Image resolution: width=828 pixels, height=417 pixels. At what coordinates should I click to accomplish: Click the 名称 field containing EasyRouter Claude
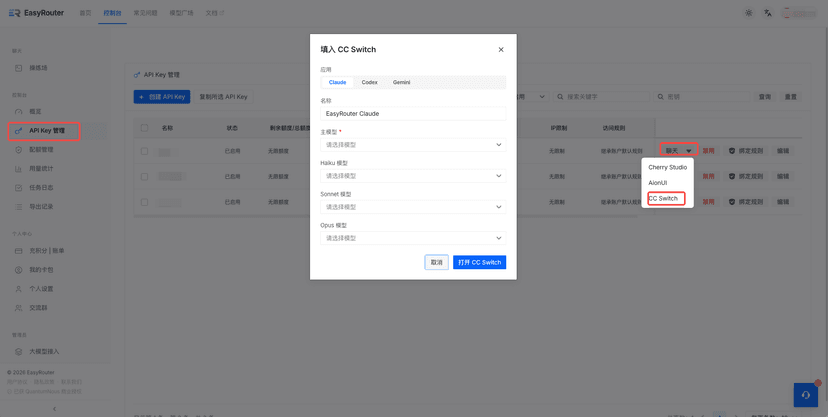click(x=413, y=113)
